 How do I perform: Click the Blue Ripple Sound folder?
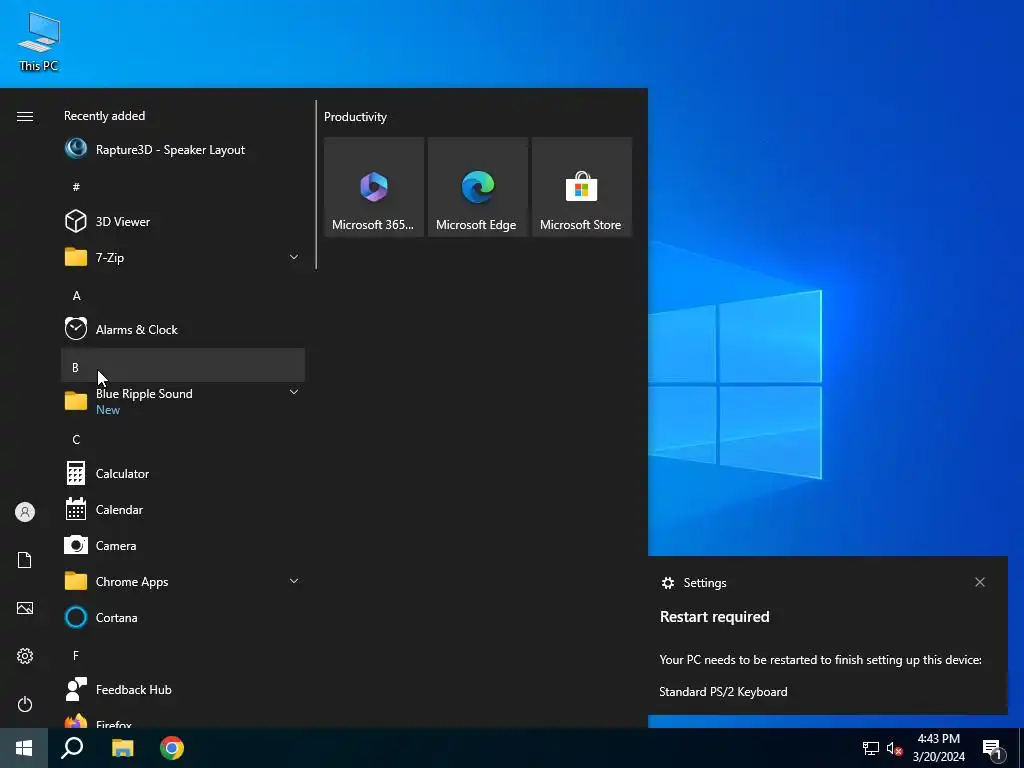point(183,401)
